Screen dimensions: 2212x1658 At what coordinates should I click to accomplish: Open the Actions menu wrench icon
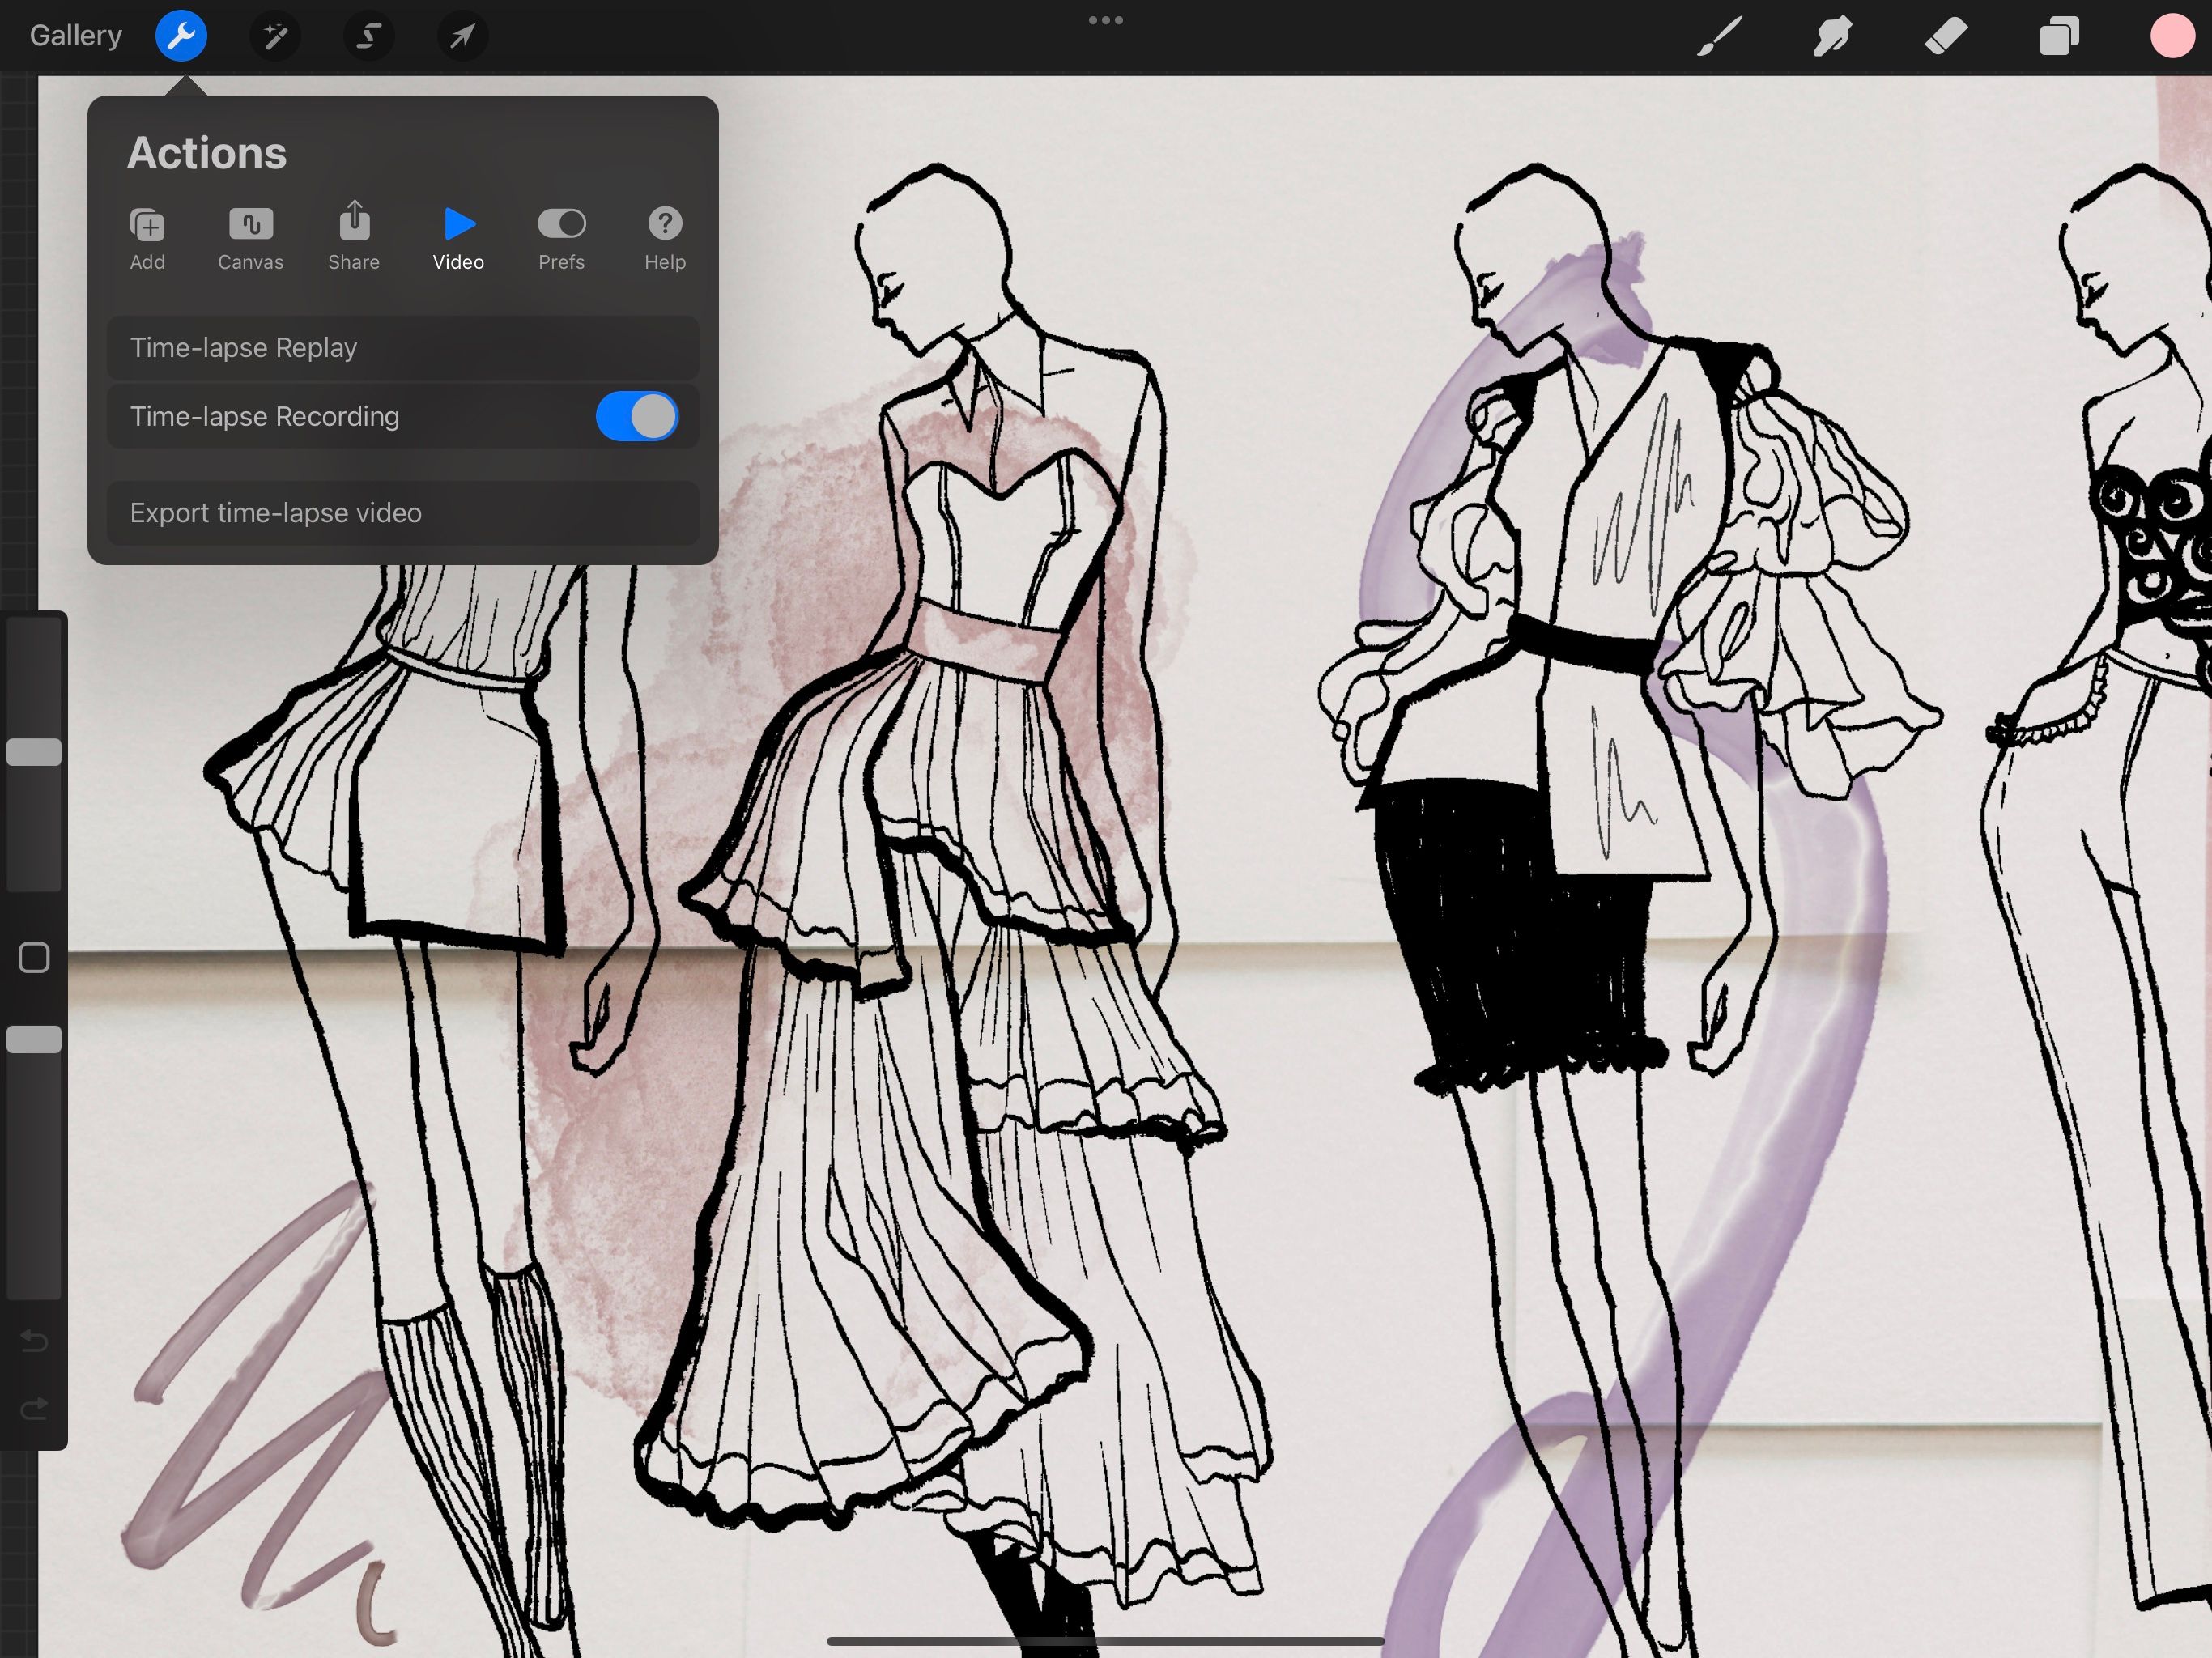coord(181,36)
